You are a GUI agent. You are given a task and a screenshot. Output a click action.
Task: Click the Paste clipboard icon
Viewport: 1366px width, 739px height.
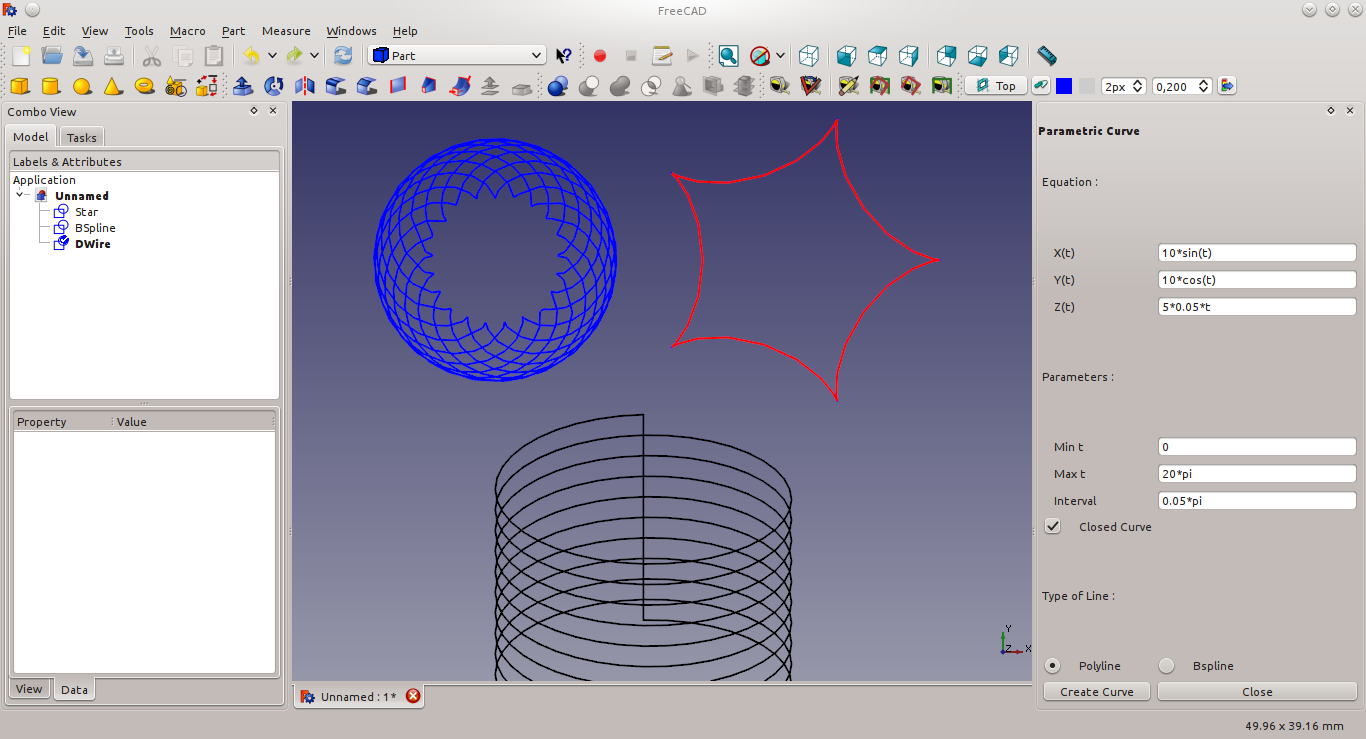click(214, 56)
